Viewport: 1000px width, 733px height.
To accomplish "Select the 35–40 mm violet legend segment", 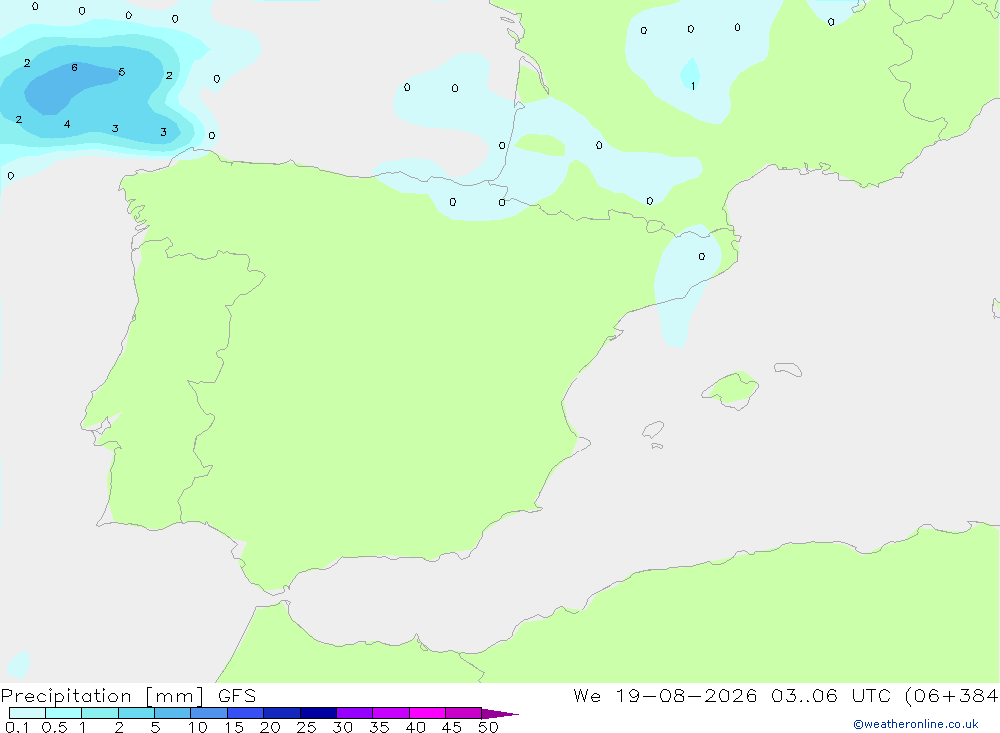I will [x=390, y=713].
